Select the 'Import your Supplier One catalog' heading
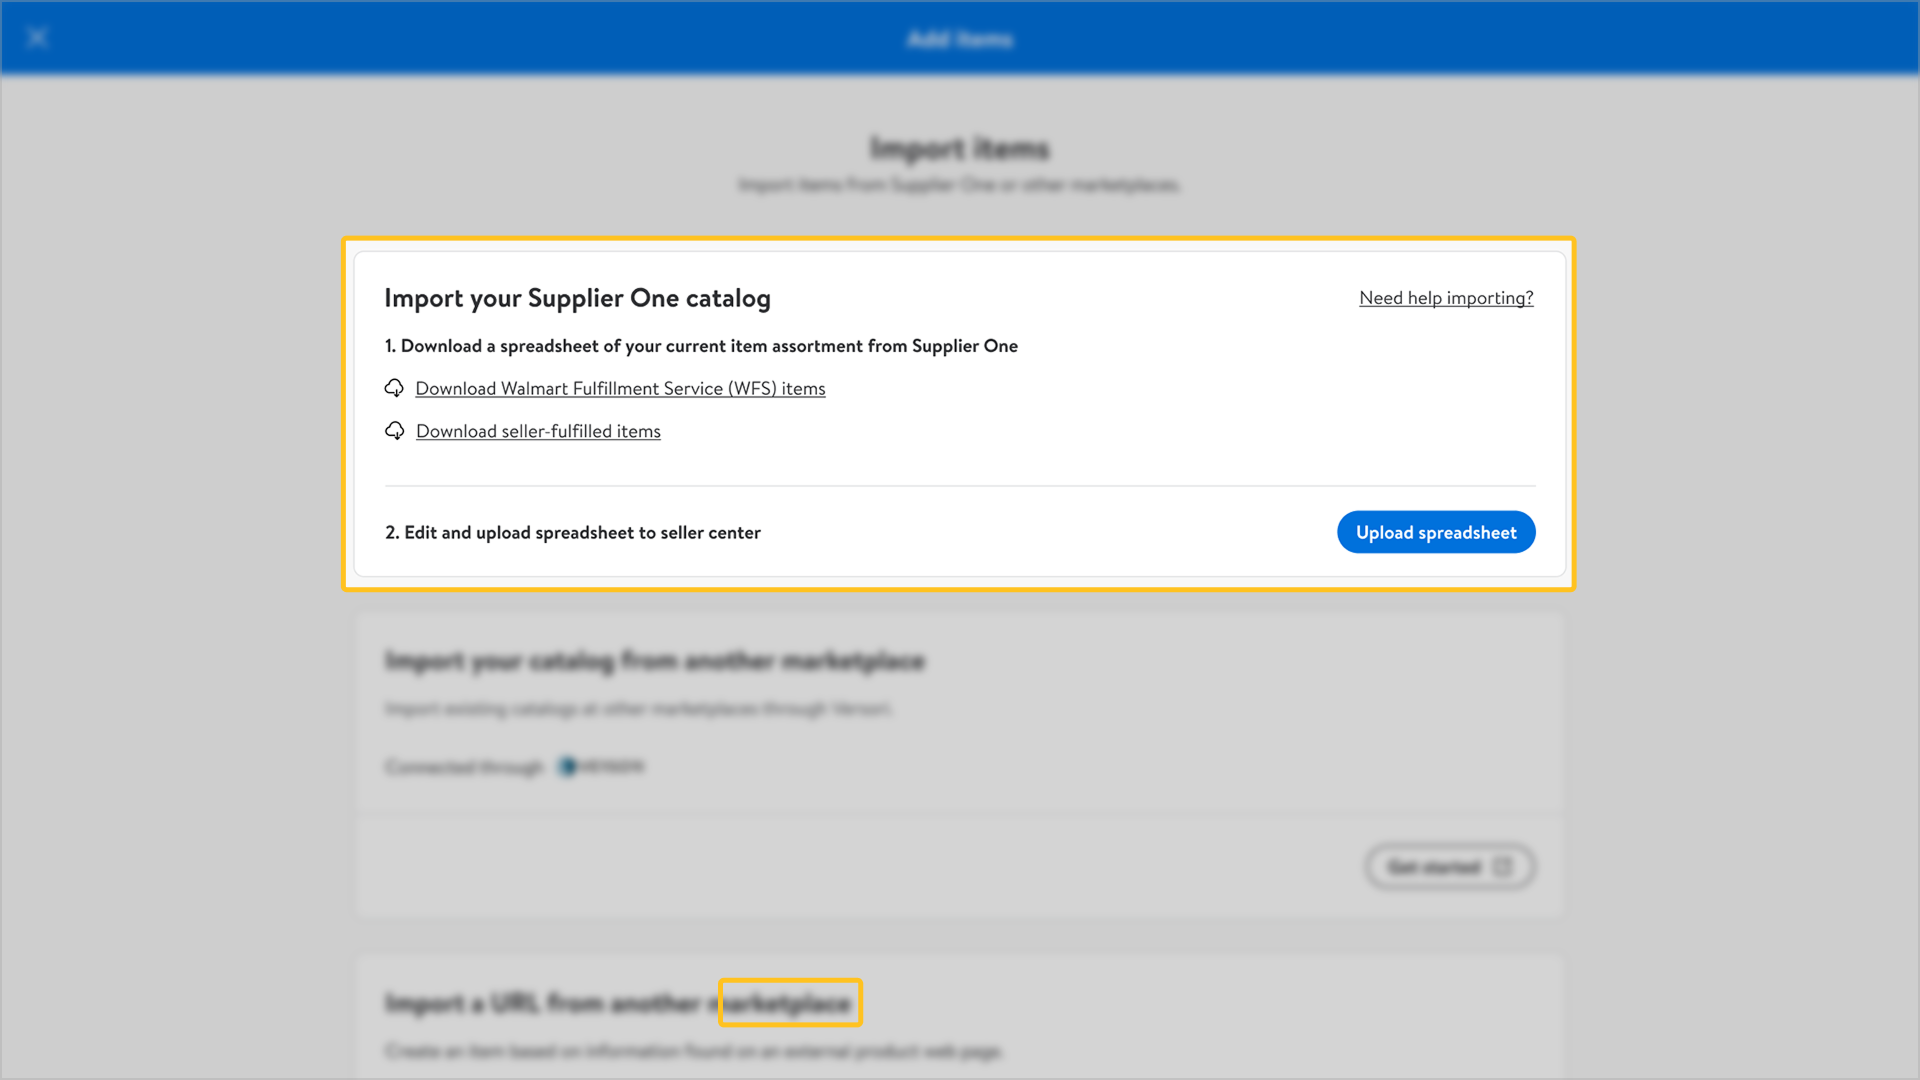The width and height of the screenshot is (1920, 1080). [577, 298]
